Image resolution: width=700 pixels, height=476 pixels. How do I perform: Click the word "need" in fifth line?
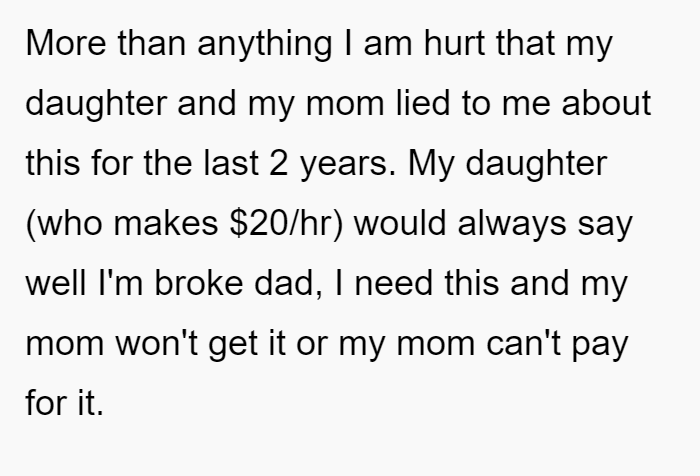[394, 283]
